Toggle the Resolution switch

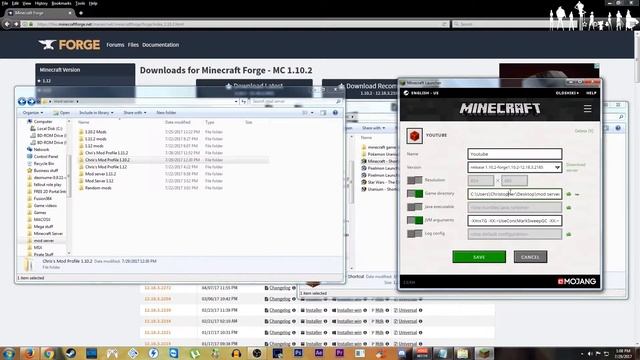pos(415,180)
